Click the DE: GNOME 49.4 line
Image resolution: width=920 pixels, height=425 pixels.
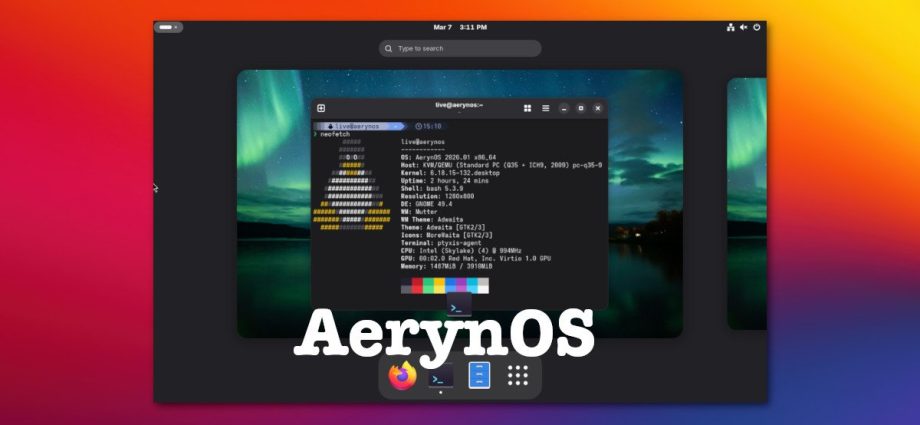click(x=427, y=204)
